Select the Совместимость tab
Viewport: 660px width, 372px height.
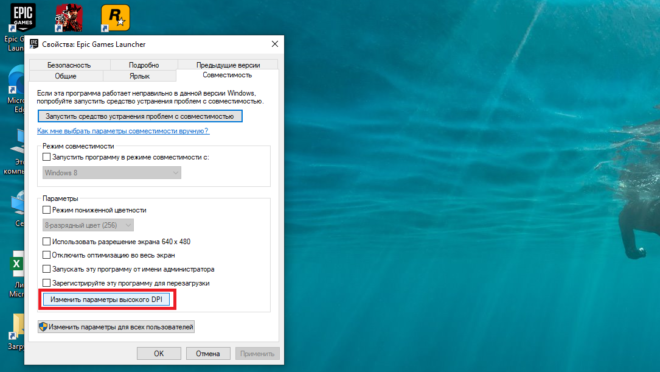point(227,75)
